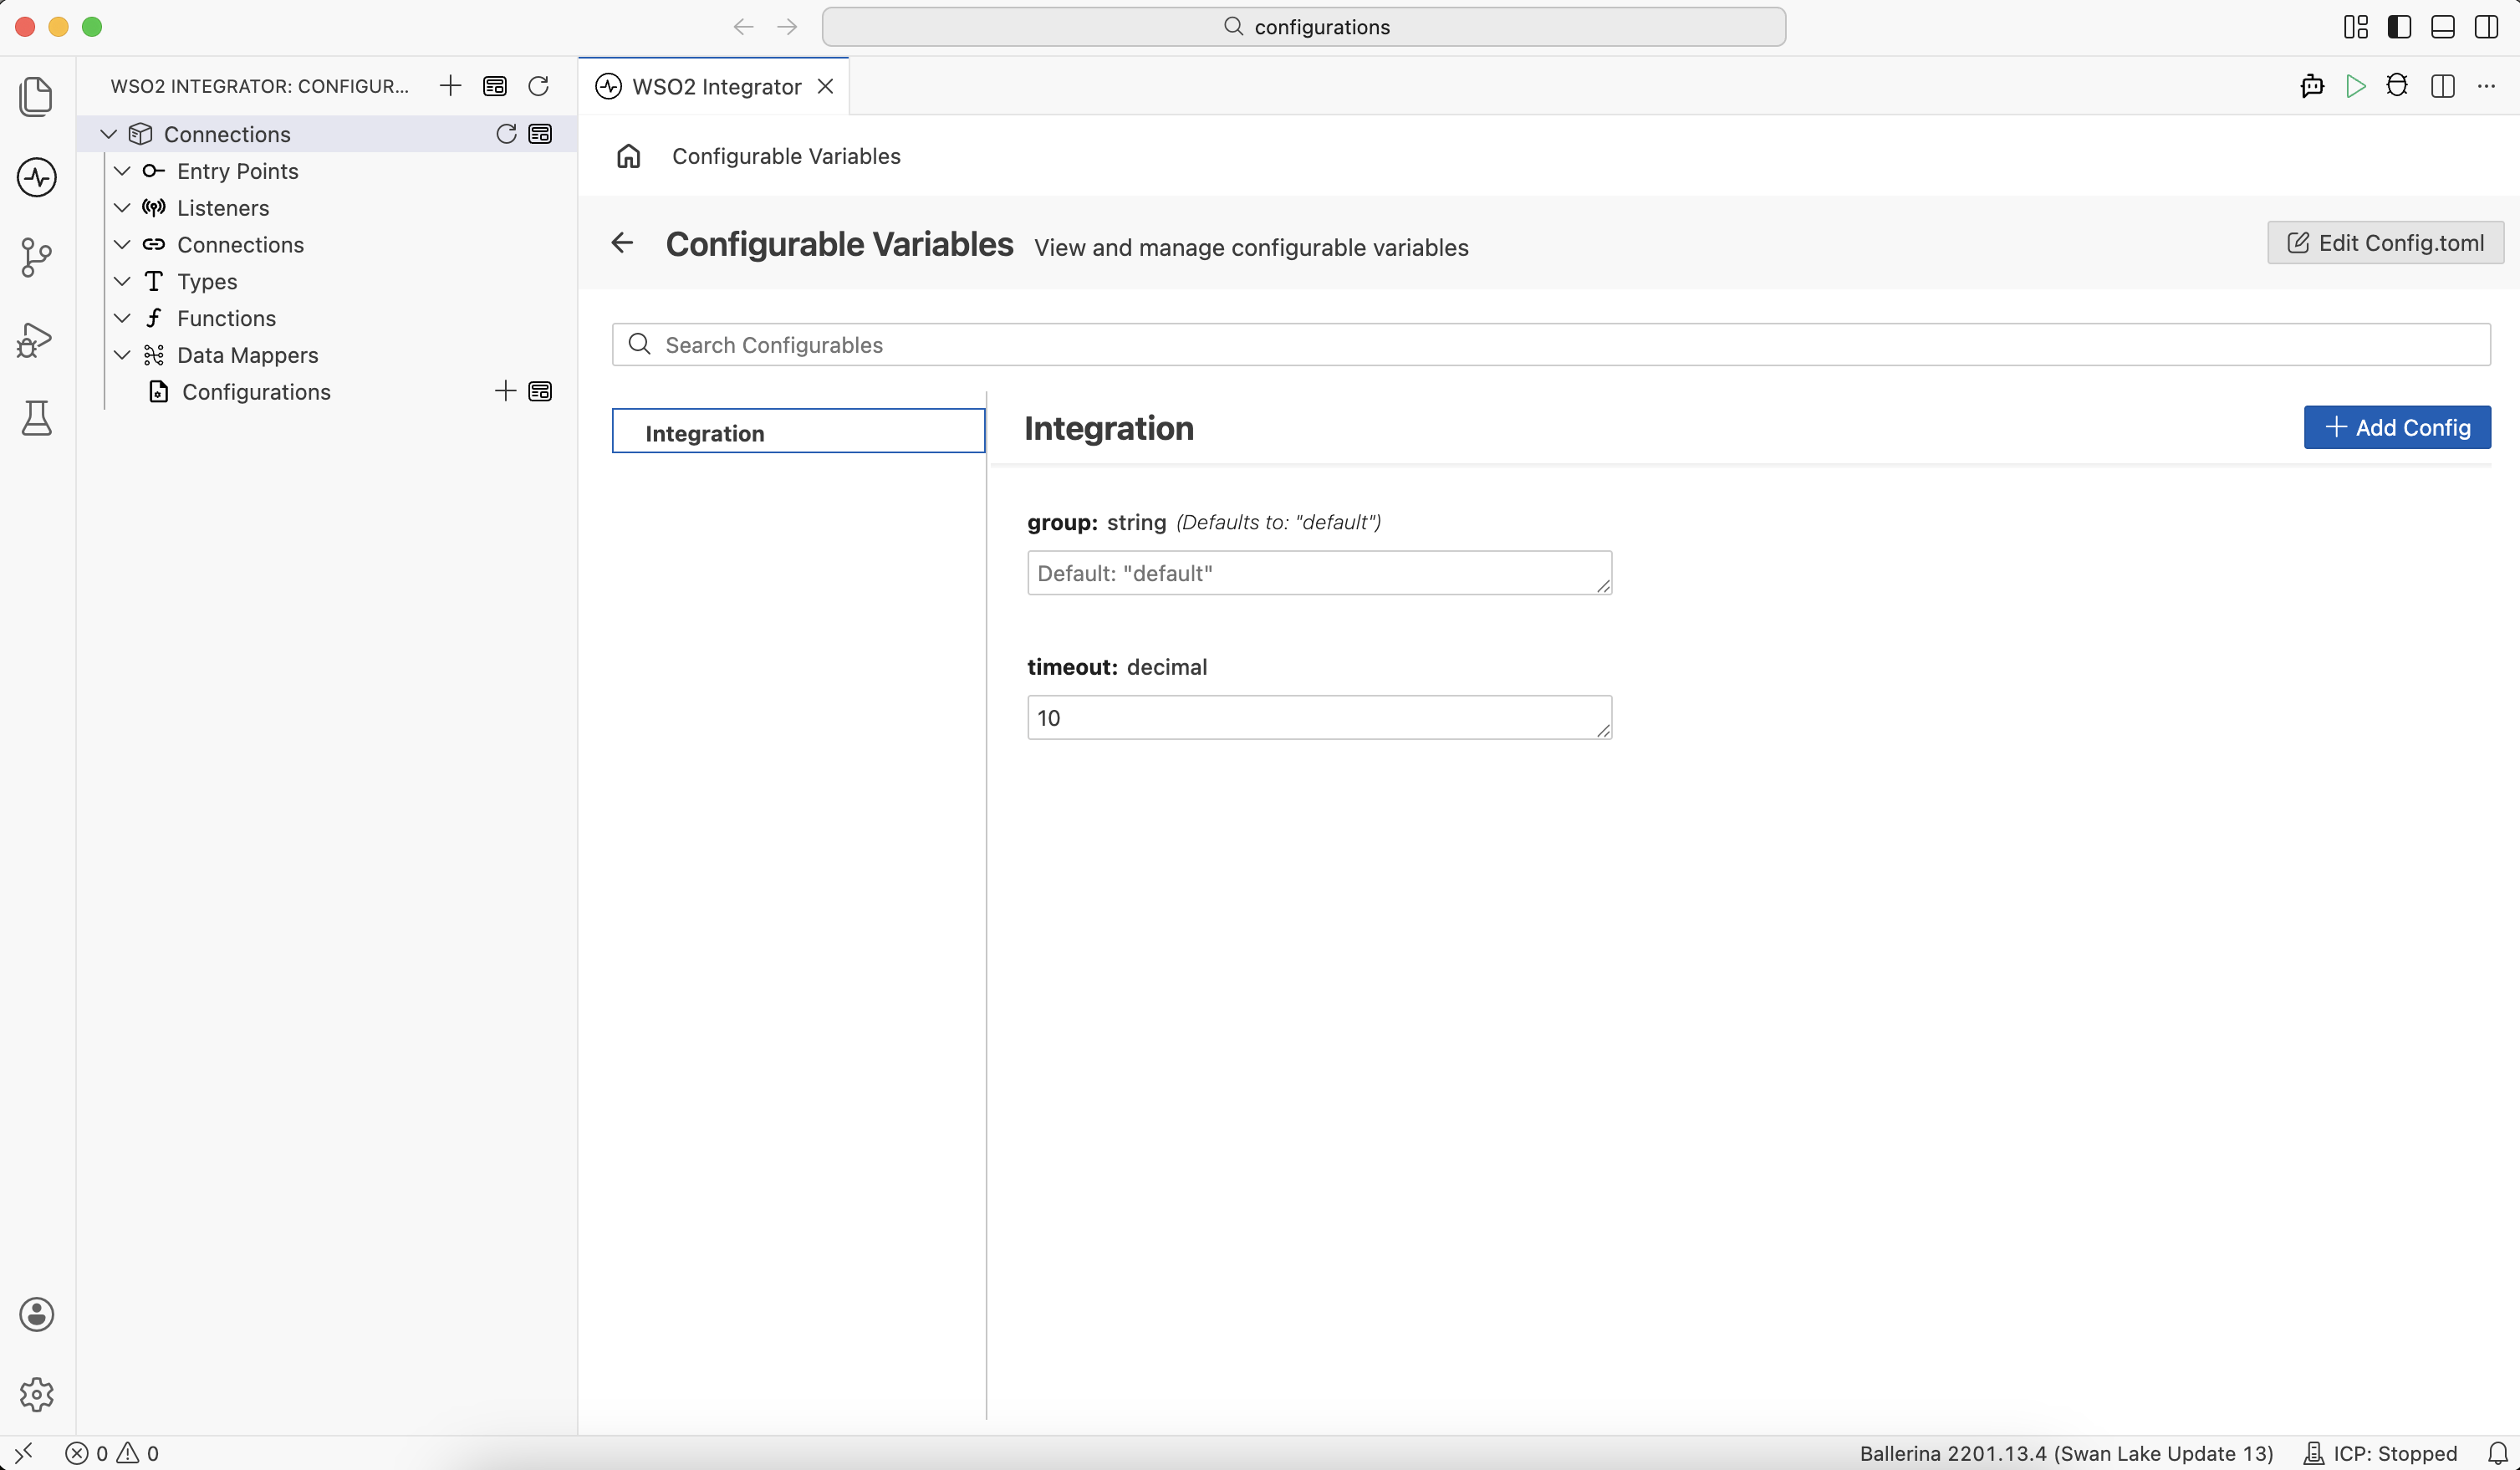Click the configurations command center search bar
Image resolution: width=2520 pixels, height=1470 pixels.
(1303, 27)
